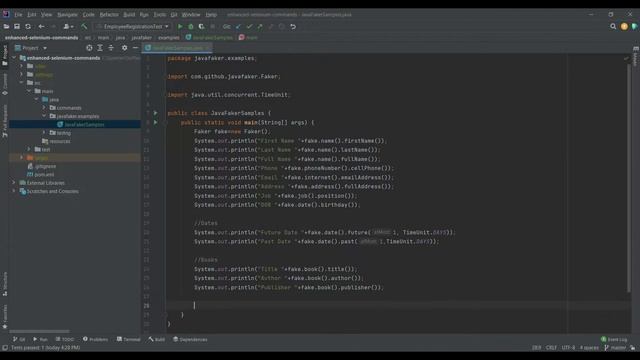640x360 pixels.
Task: Hide the Project tool window
Action: click(x=136, y=48)
